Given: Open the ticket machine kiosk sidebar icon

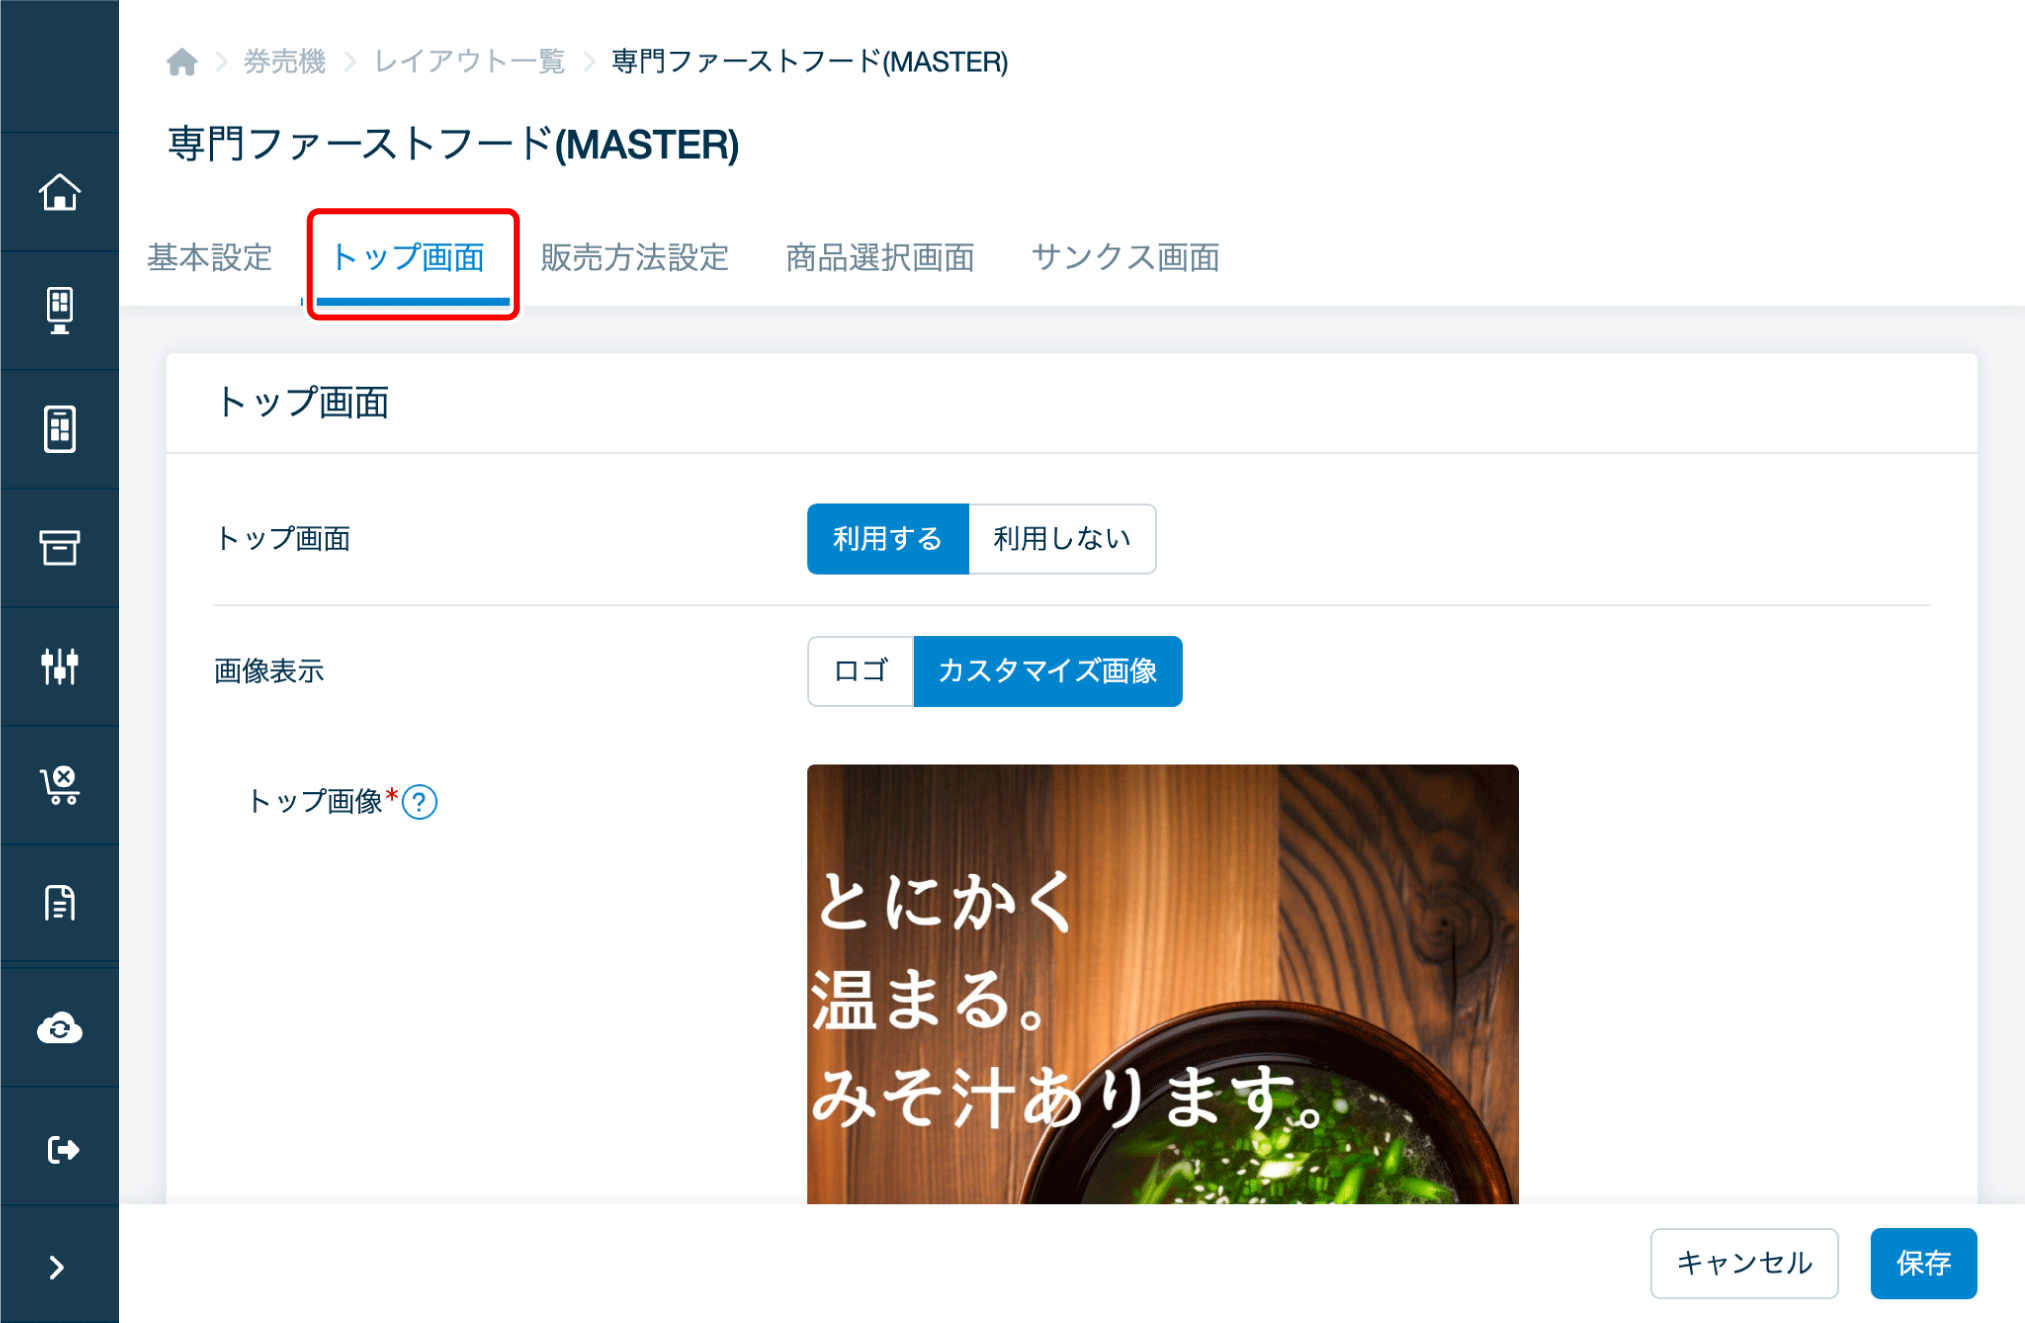Looking at the screenshot, I should coord(60,310).
